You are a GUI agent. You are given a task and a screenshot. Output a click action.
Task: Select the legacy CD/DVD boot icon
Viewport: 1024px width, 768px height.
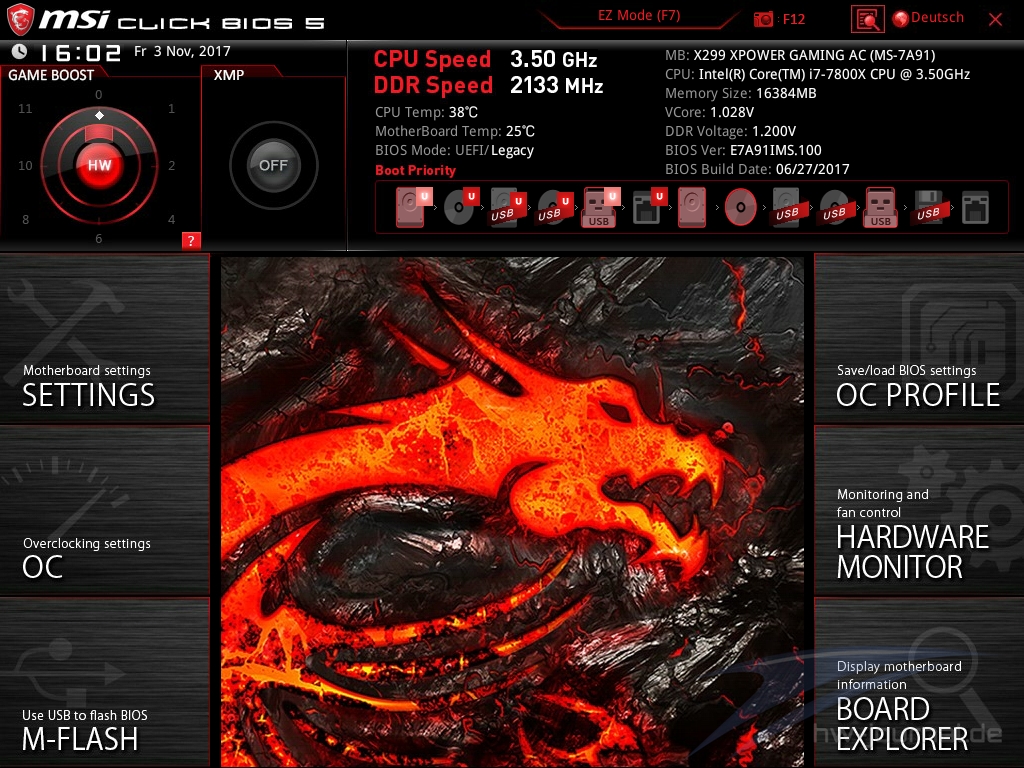point(740,208)
